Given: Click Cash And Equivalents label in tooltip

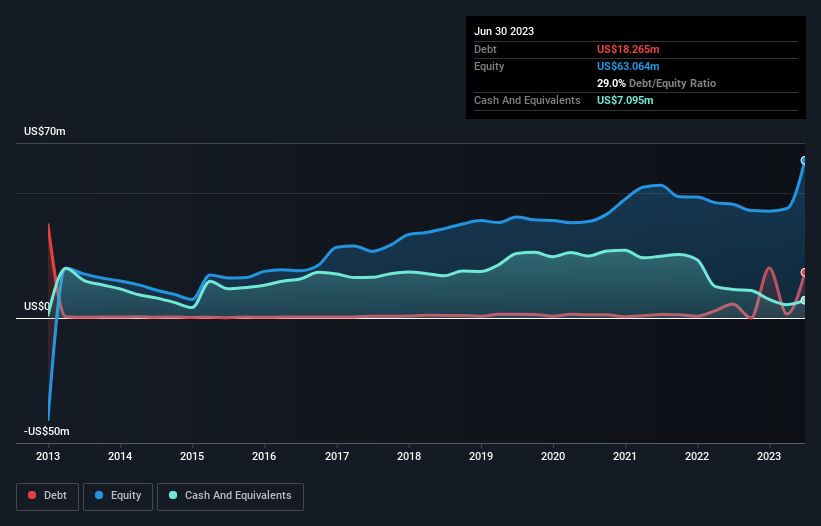Looking at the screenshot, I should 527,100.
